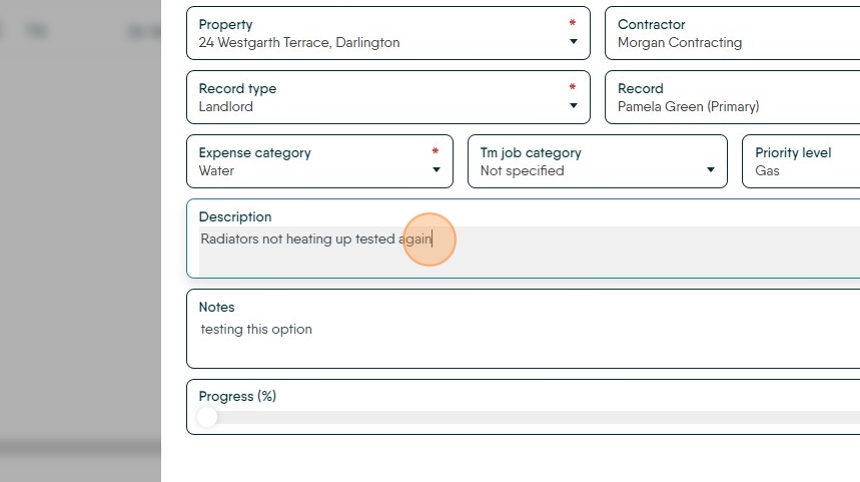Click the Pamela Green (Primary) record field
Image resolution: width=860 pixels, height=482 pixels.
pyautogui.click(x=732, y=98)
